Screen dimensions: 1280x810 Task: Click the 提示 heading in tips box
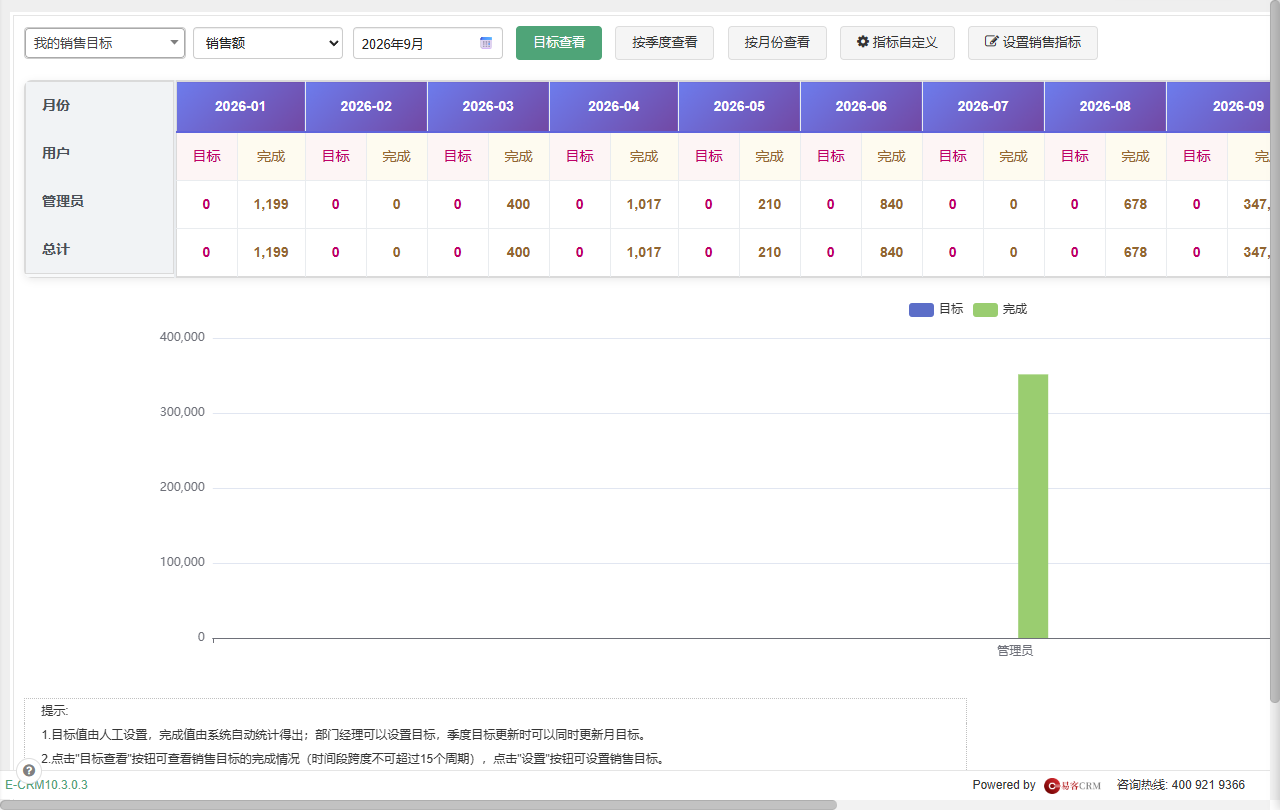(54, 711)
